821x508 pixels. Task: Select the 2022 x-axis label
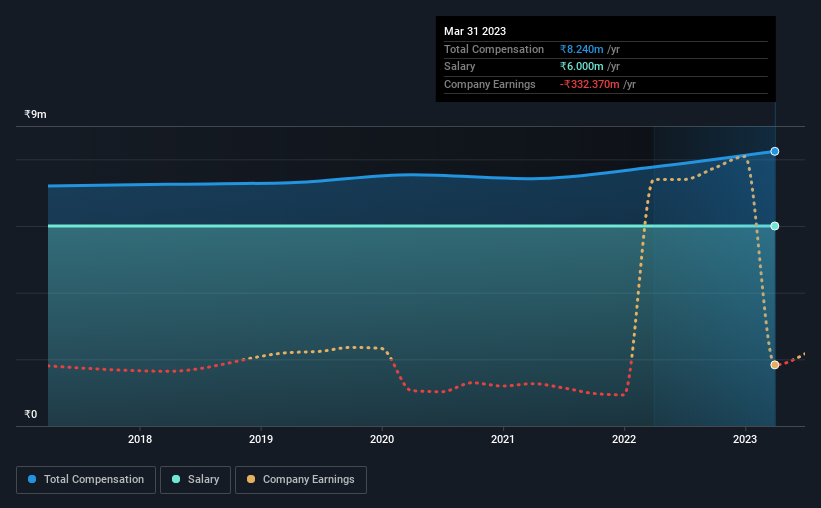click(624, 439)
